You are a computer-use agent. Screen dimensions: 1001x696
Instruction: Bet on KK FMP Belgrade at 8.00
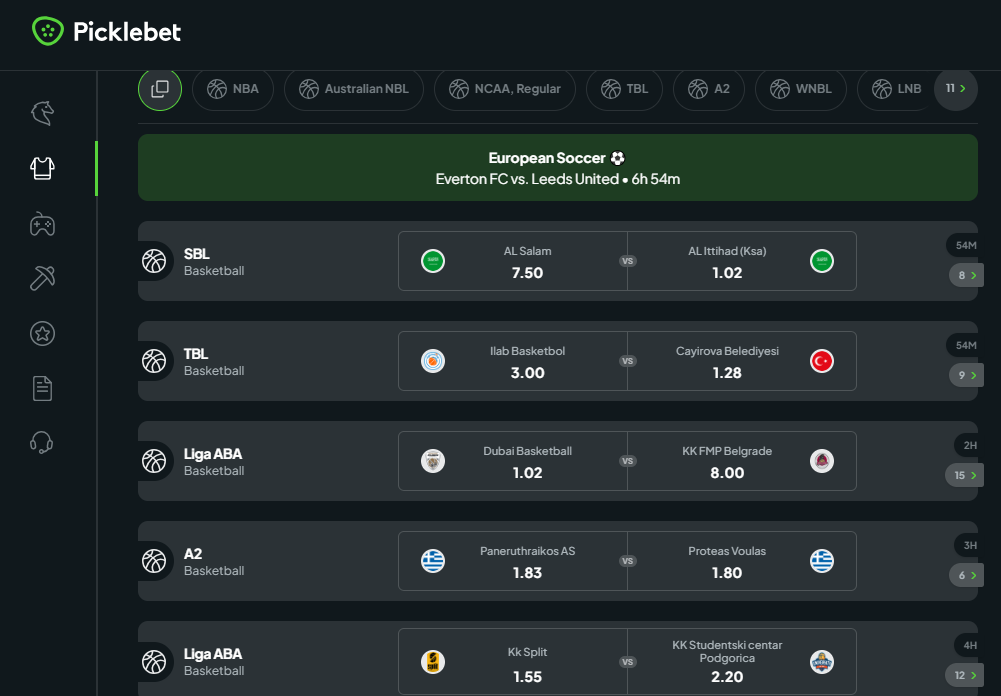click(x=742, y=461)
